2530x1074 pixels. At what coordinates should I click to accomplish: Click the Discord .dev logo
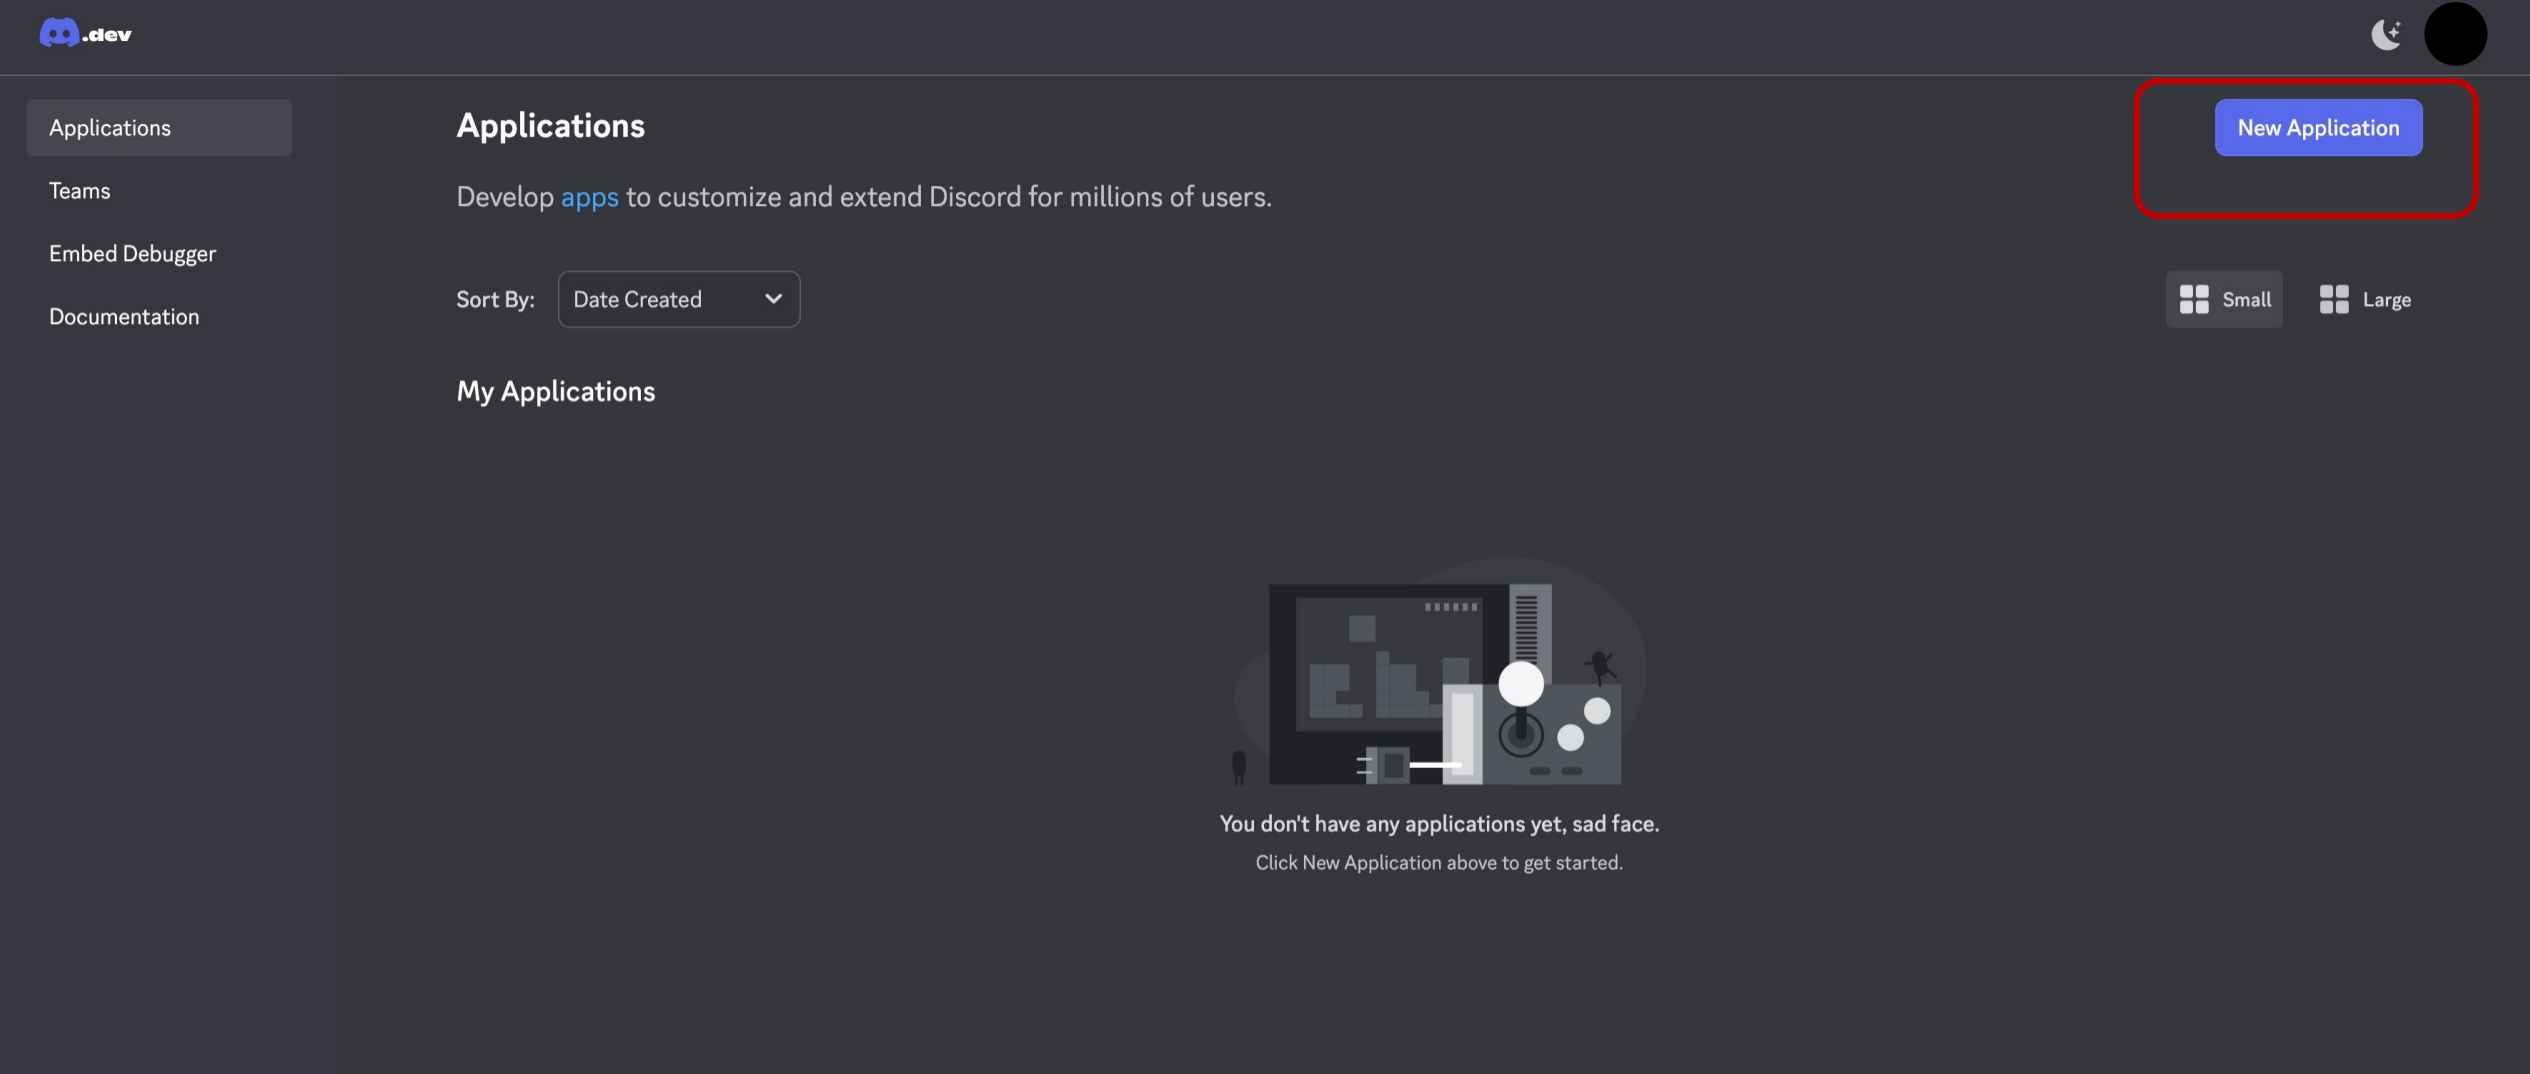click(84, 32)
